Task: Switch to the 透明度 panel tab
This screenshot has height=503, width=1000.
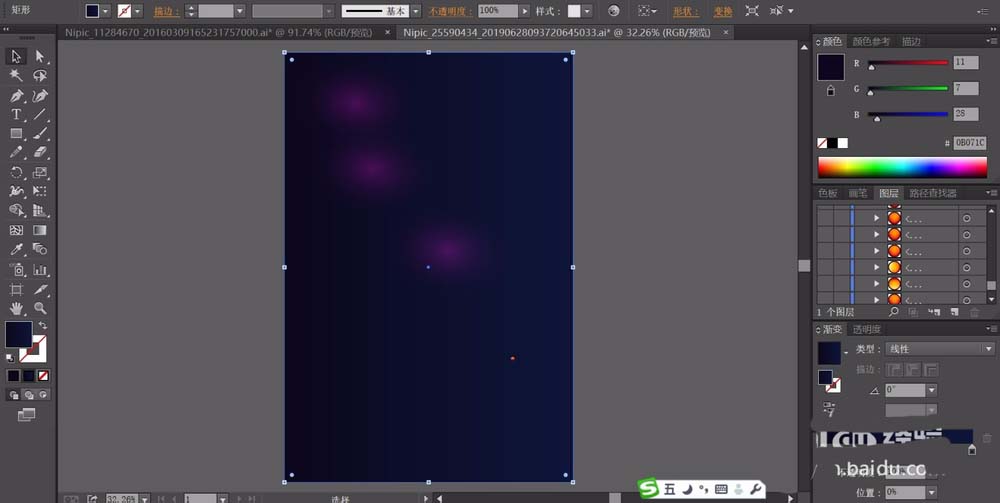Action: [867, 330]
